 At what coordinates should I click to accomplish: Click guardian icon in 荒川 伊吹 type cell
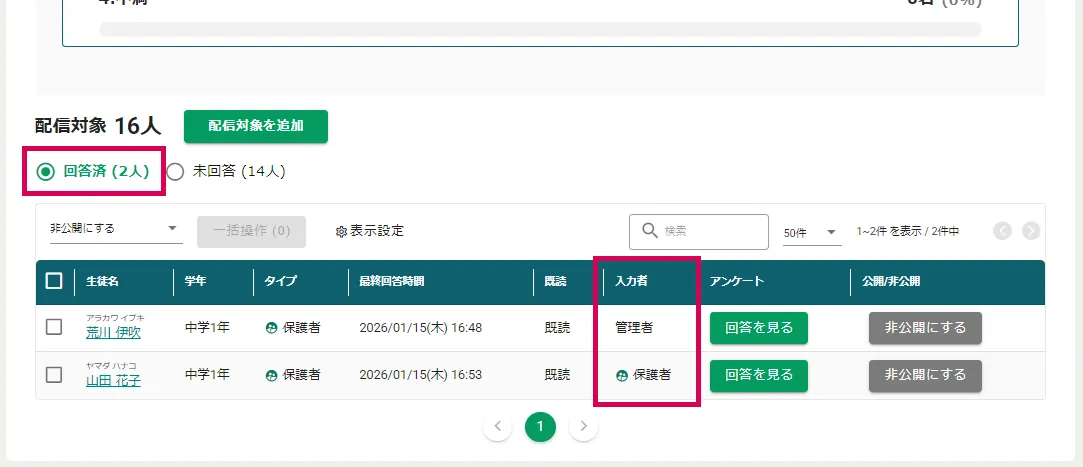271,328
